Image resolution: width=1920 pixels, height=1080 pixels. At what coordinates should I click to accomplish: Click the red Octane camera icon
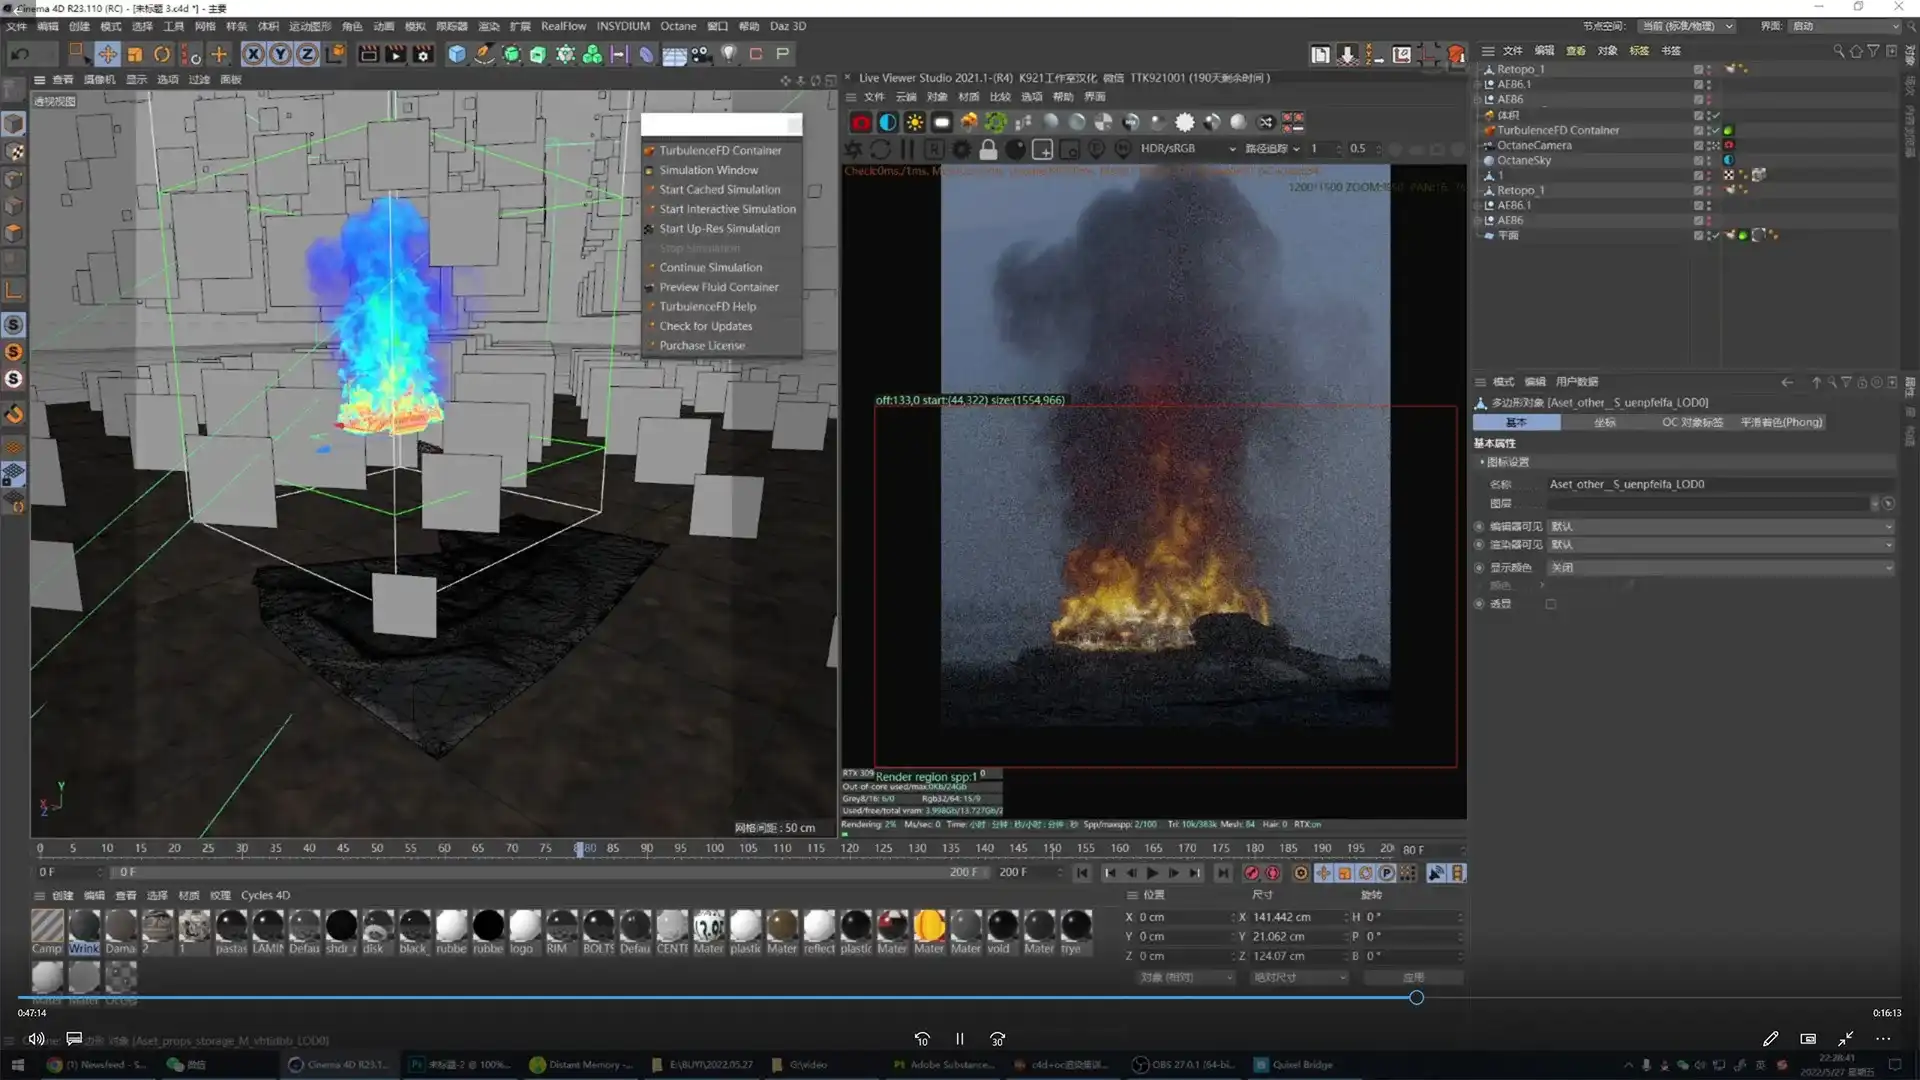click(860, 122)
